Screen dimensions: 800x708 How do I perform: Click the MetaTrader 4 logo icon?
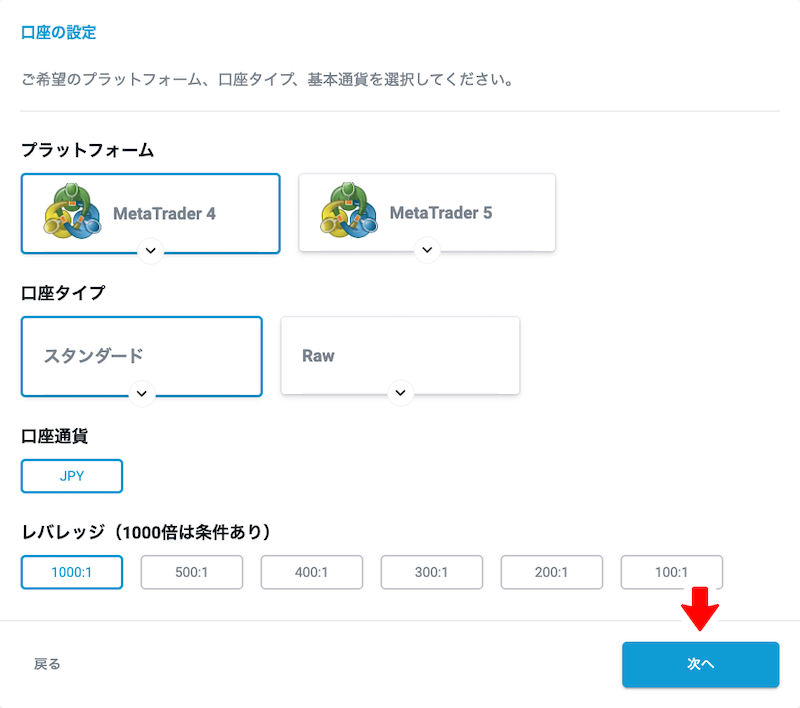point(72,212)
